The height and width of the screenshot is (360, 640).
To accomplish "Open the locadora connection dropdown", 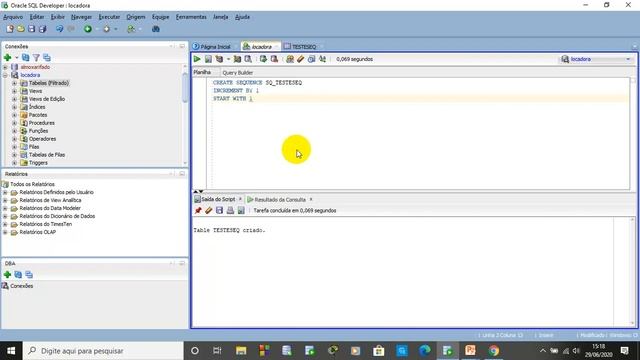I will [x=628, y=59].
